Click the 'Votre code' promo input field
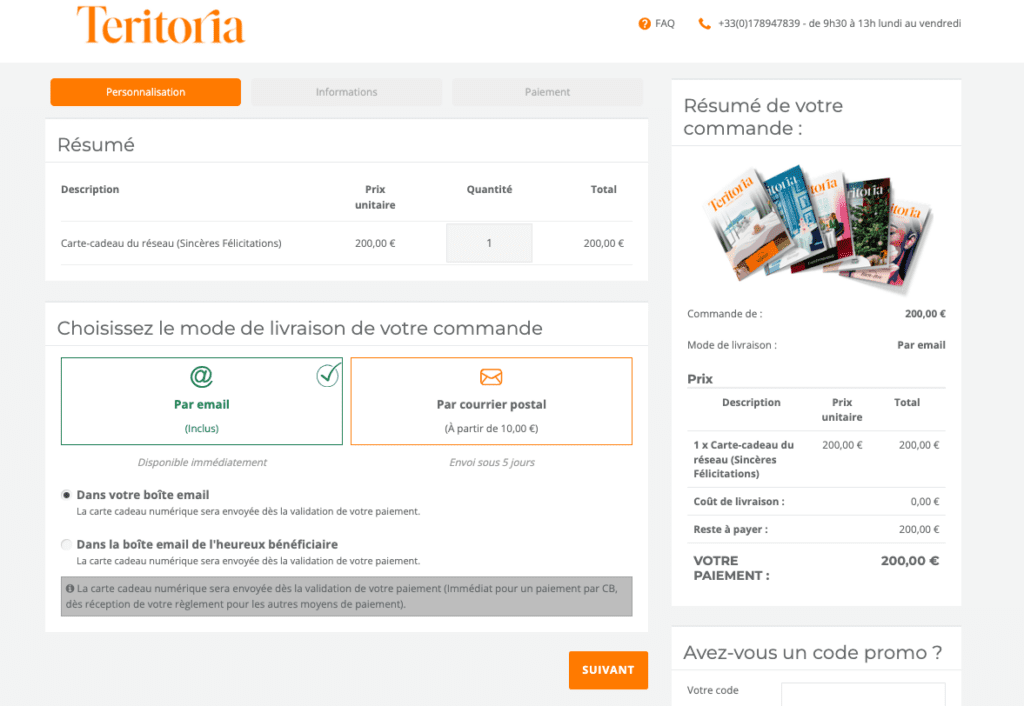Screen dimensions: 1024x706 862,693
